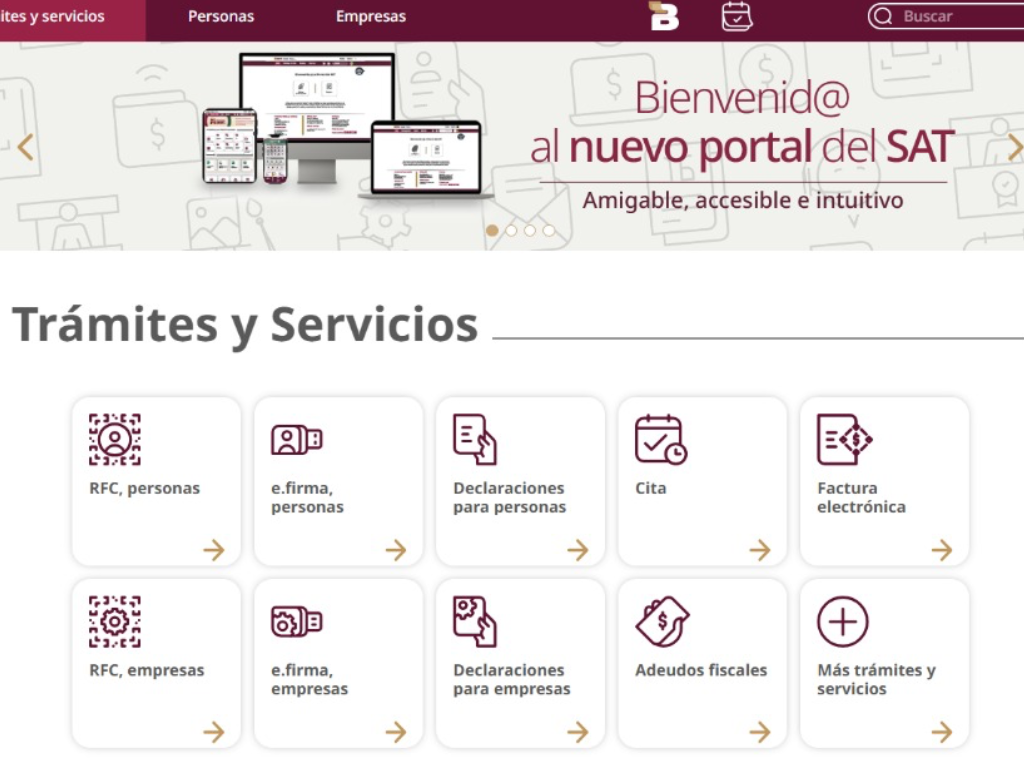The height and width of the screenshot is (768, 1024).
Task: Open the Buzón Tributario icon in header
Action: [x=664, y=16]
